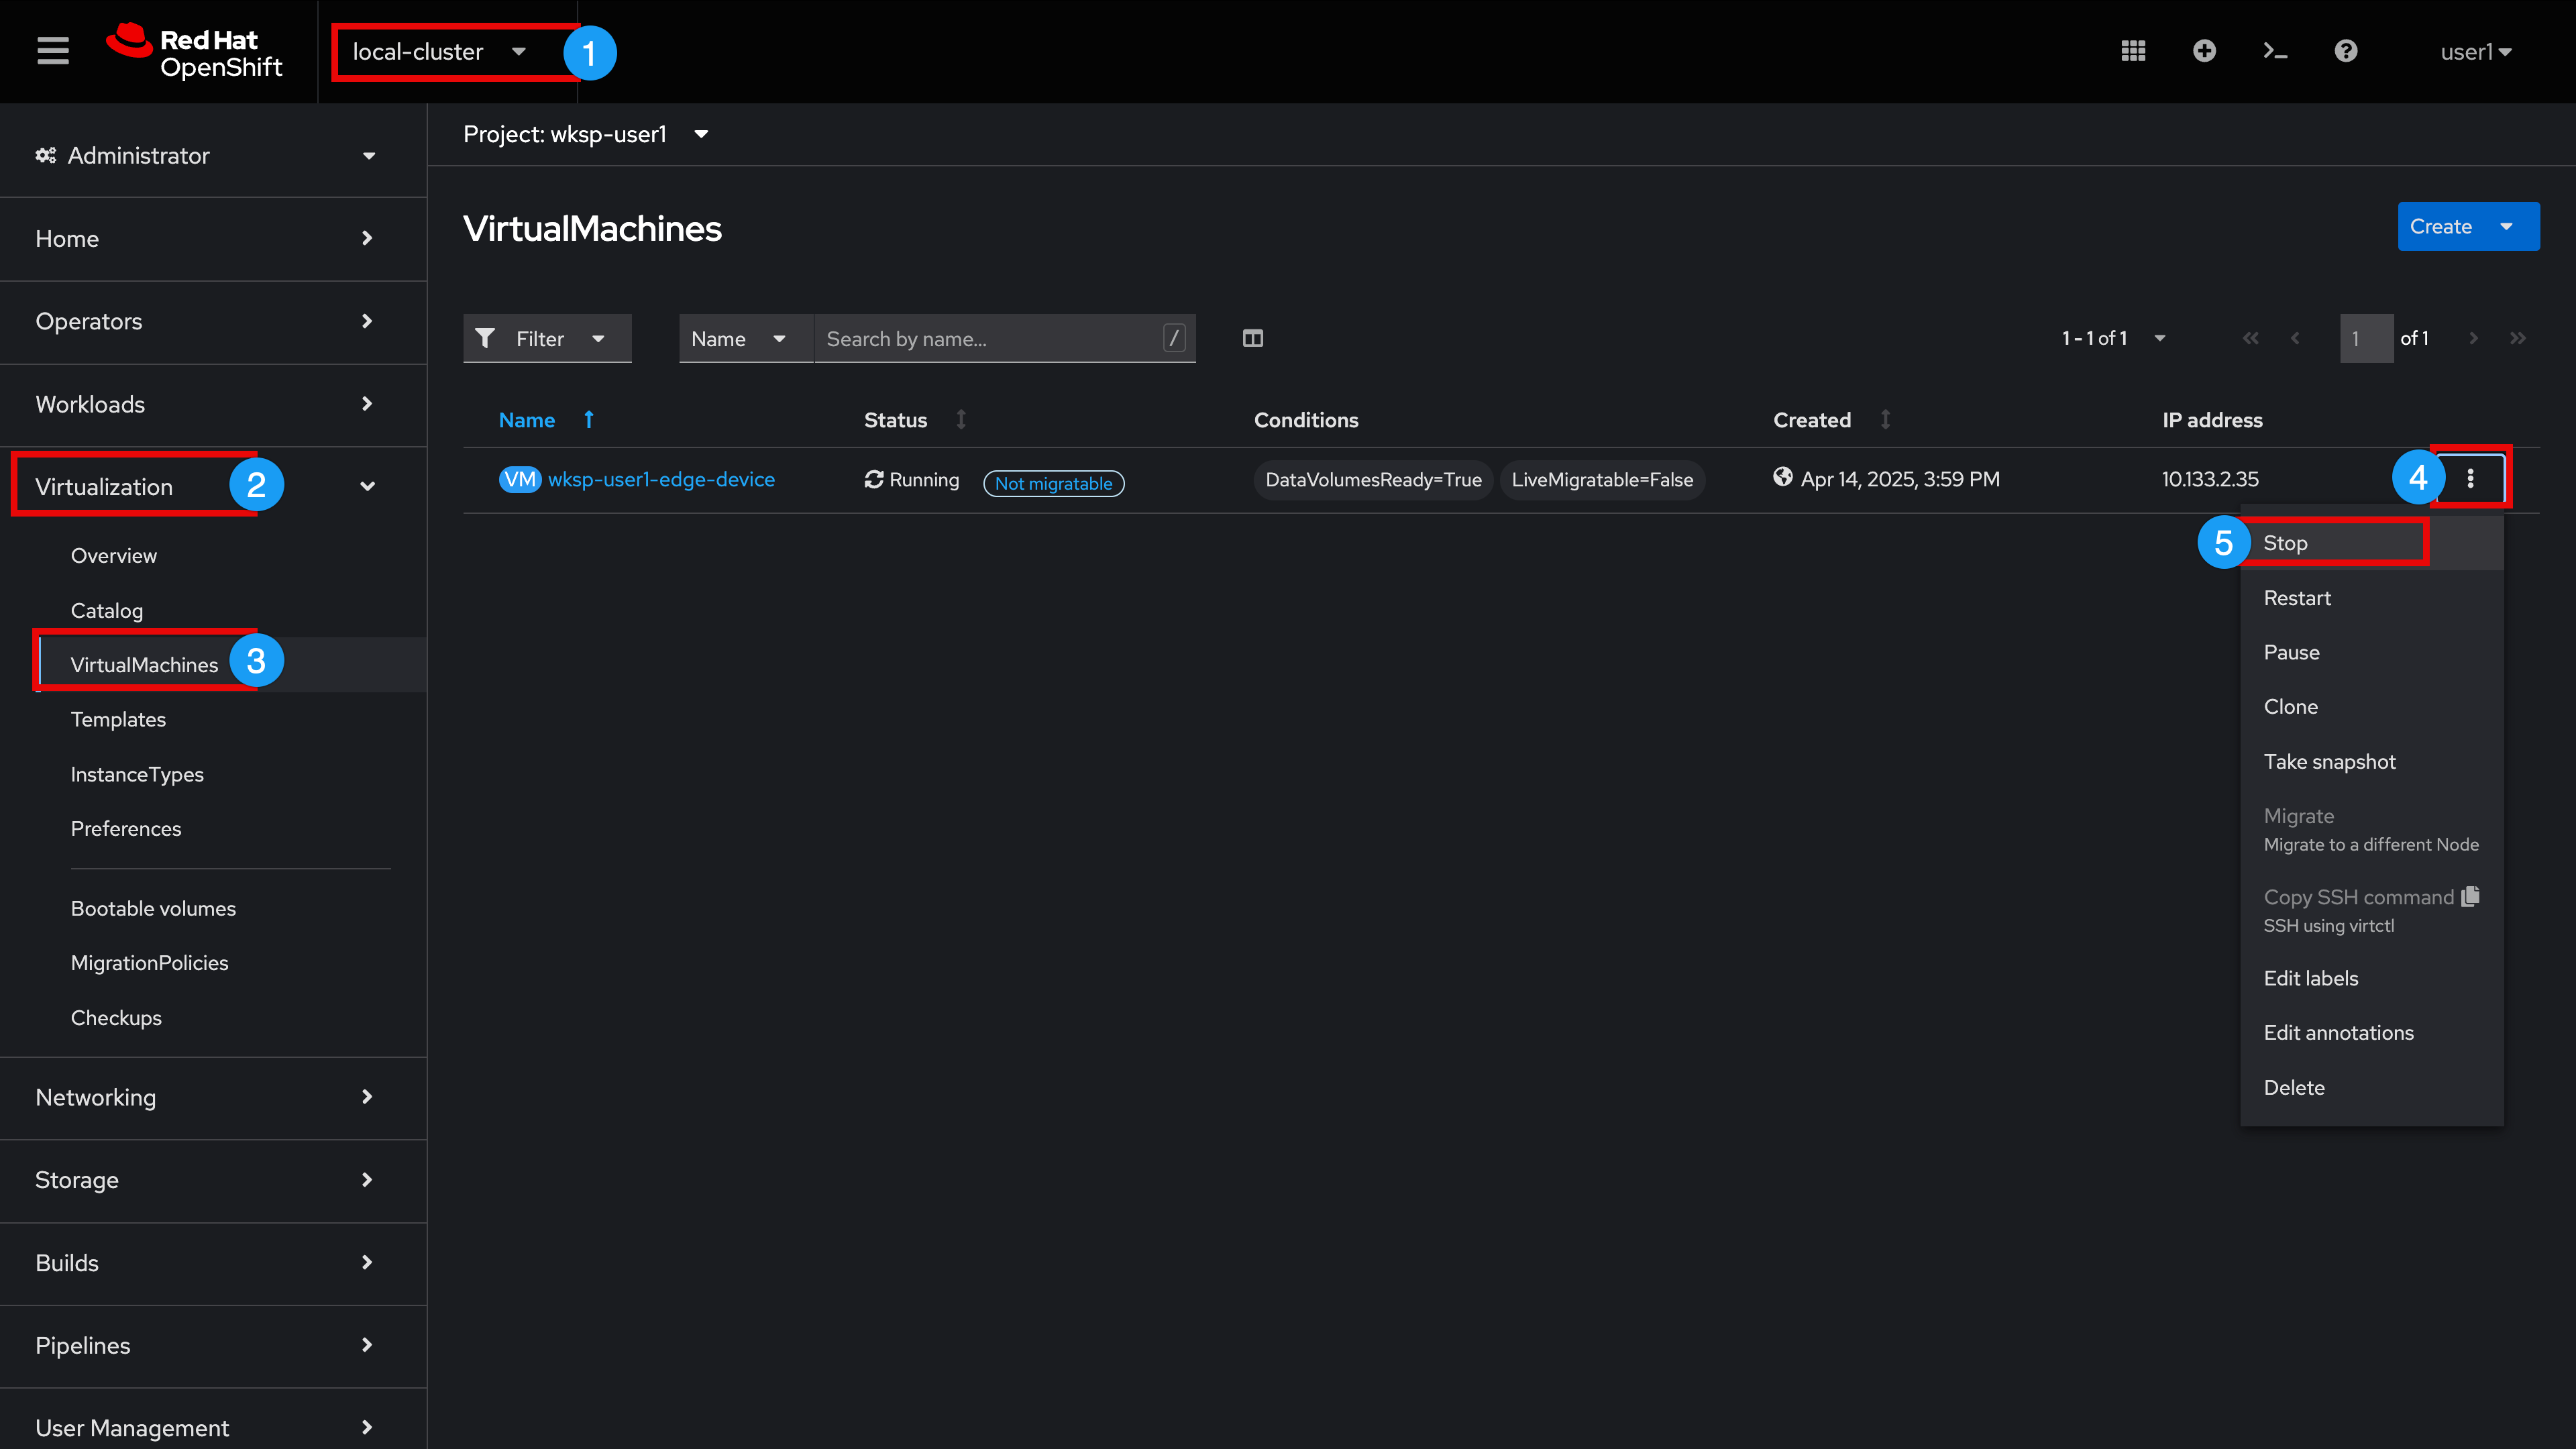Open the Filter dropdown
Screen dimensions: 2576x1449
[x=547, y=338]
